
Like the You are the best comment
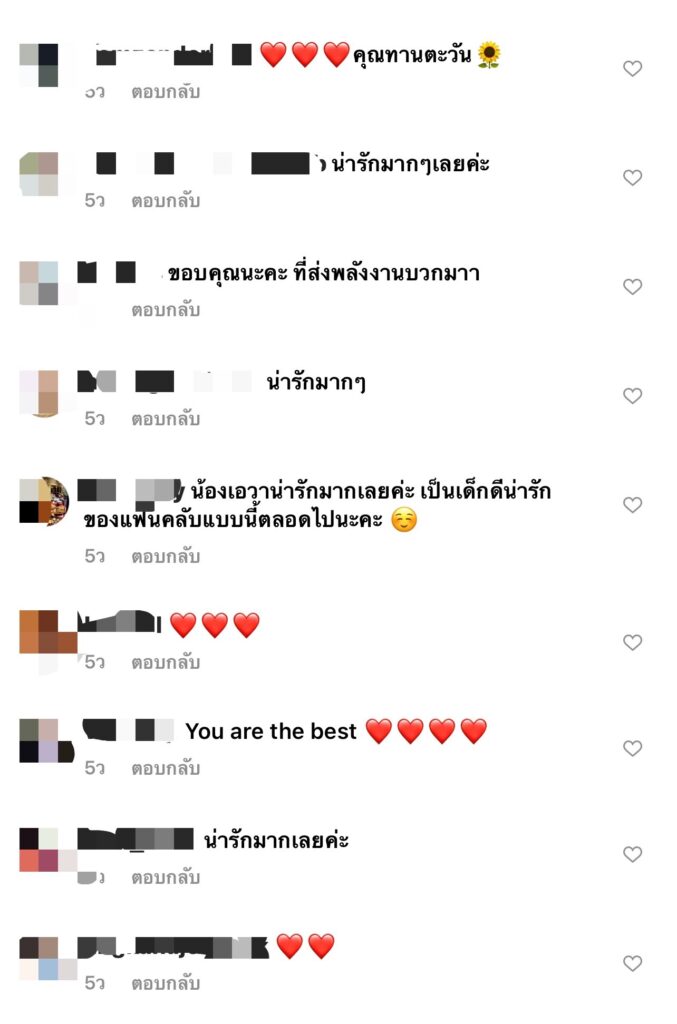point(632,748)
